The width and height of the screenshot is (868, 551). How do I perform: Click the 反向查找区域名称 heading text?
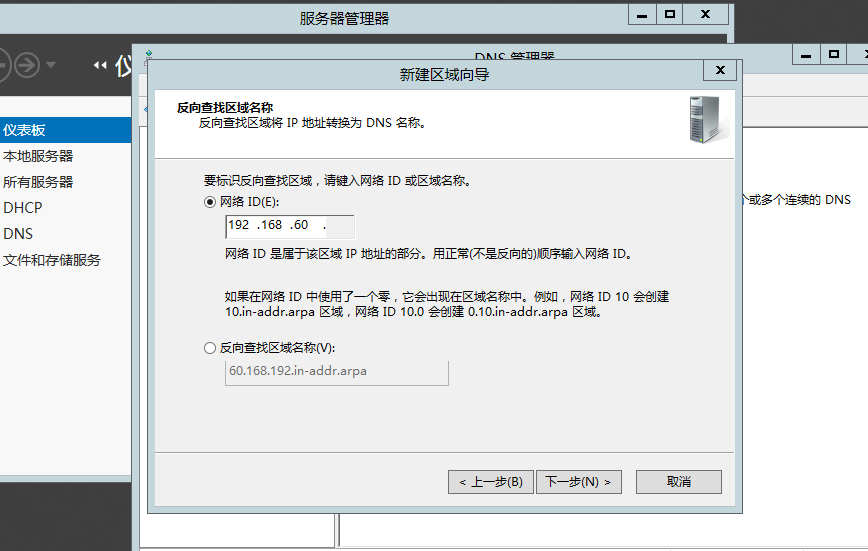point(225,107)
